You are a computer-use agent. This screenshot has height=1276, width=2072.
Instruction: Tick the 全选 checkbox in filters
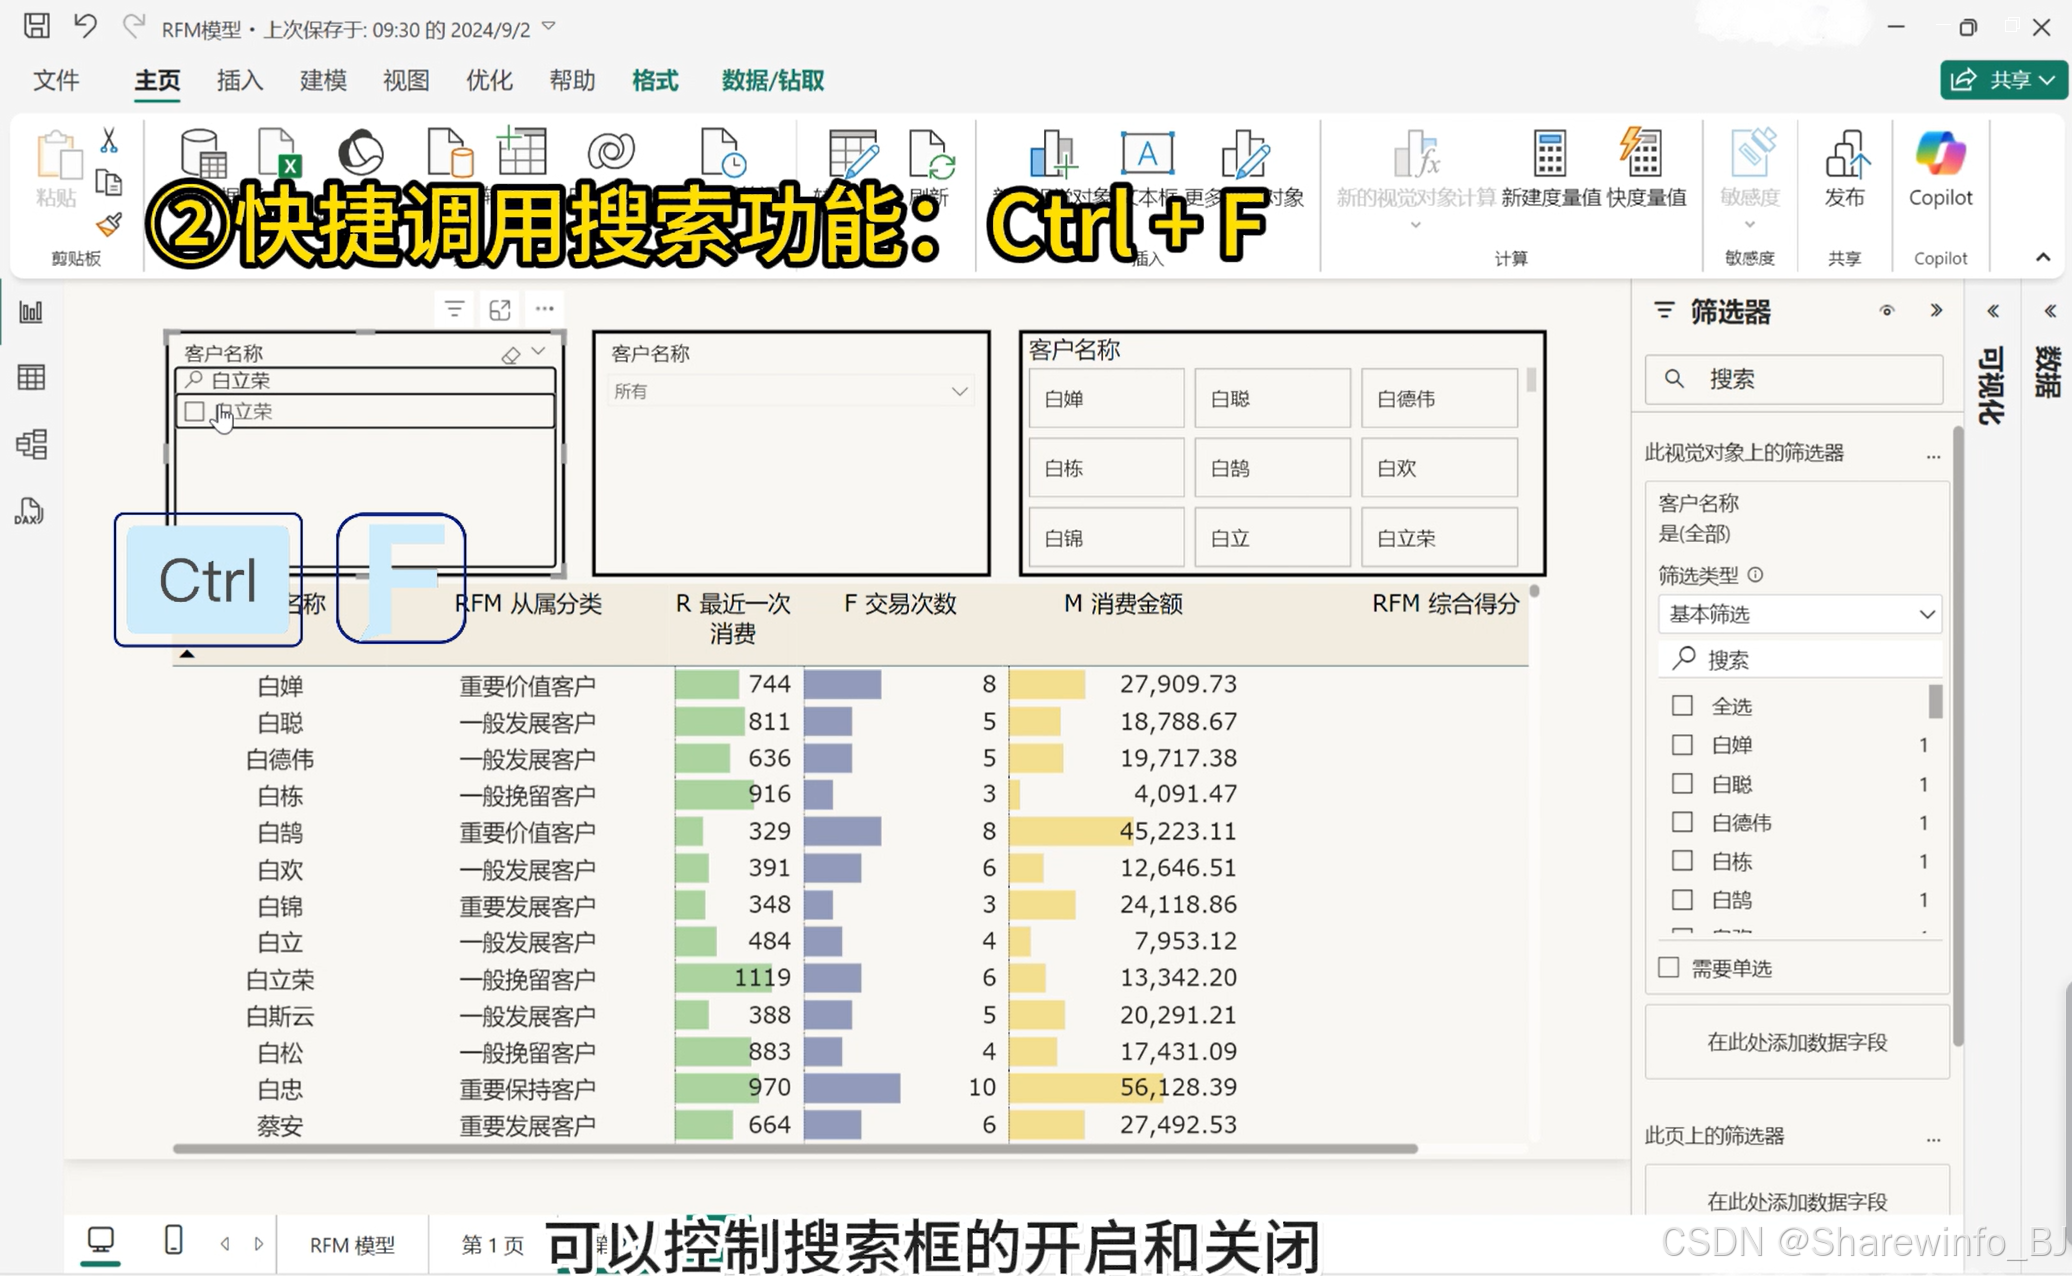click(x=1682, y=706)
